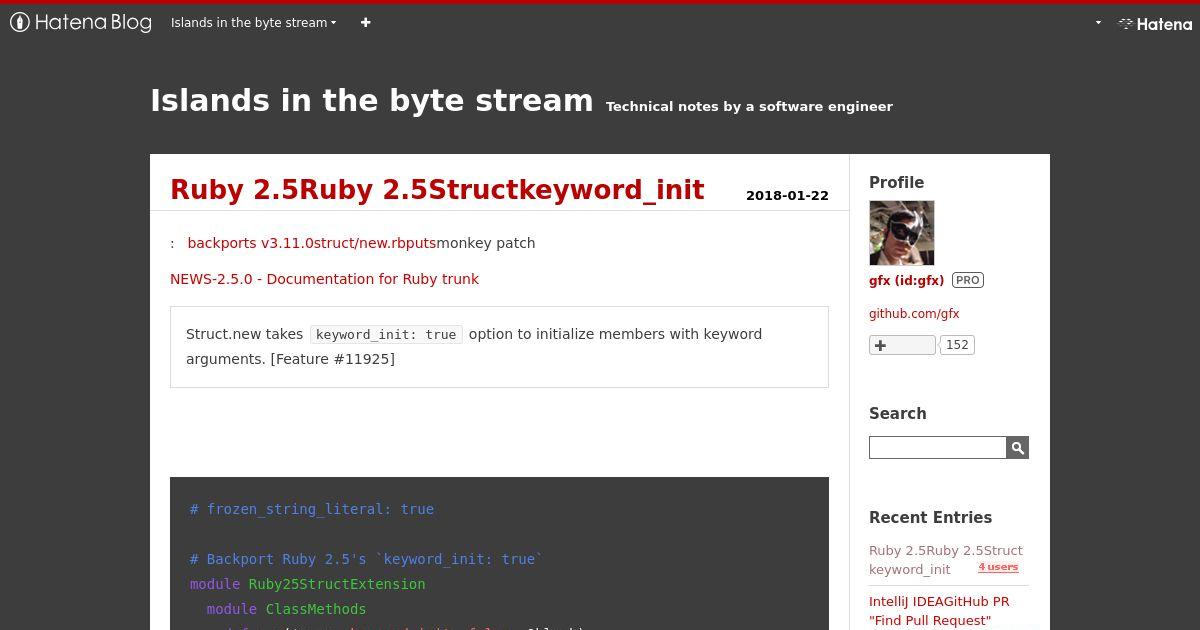Open the article title 'Ruby 2.5Ruby 2.5Structkeyword_init'
Image resolution: width=1200 pixels, height=630 pixels.
pyautogui.click(x=437, y=190)
